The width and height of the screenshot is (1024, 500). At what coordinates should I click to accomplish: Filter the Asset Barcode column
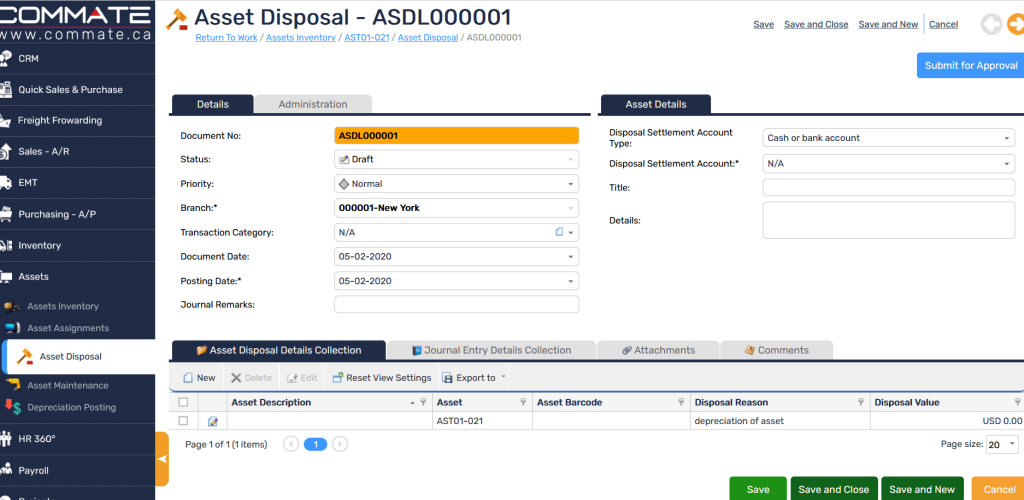pos(680,403)
